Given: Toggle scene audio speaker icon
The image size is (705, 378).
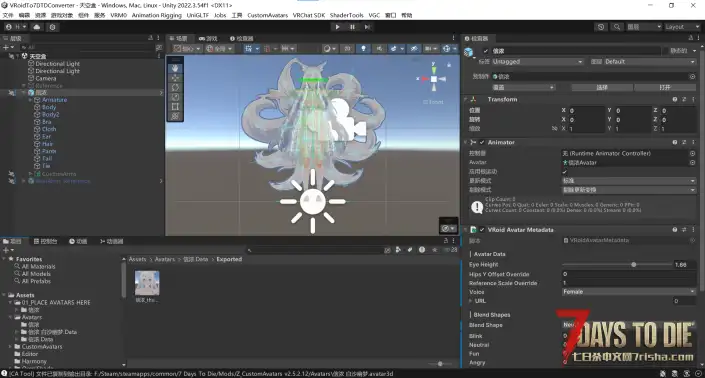Looking at the screenshot, I should click(379, 49).
